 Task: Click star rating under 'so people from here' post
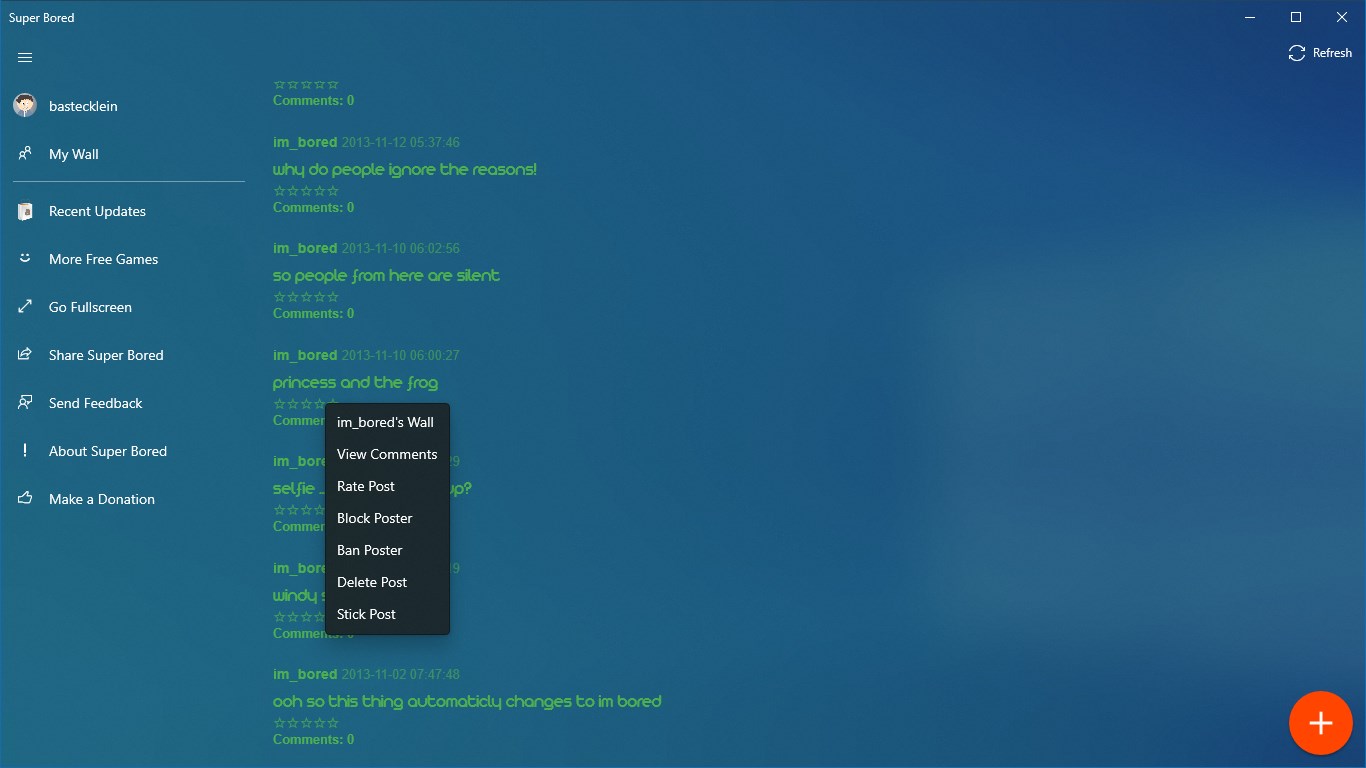click(x=306, y=297)
